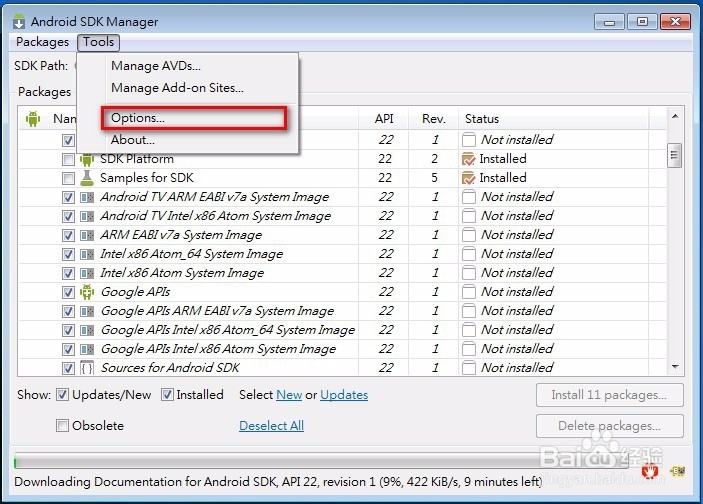Toggle the Updates/New show checkbox
The height and width of the screenshot is (504, 703).
point(62,395)
